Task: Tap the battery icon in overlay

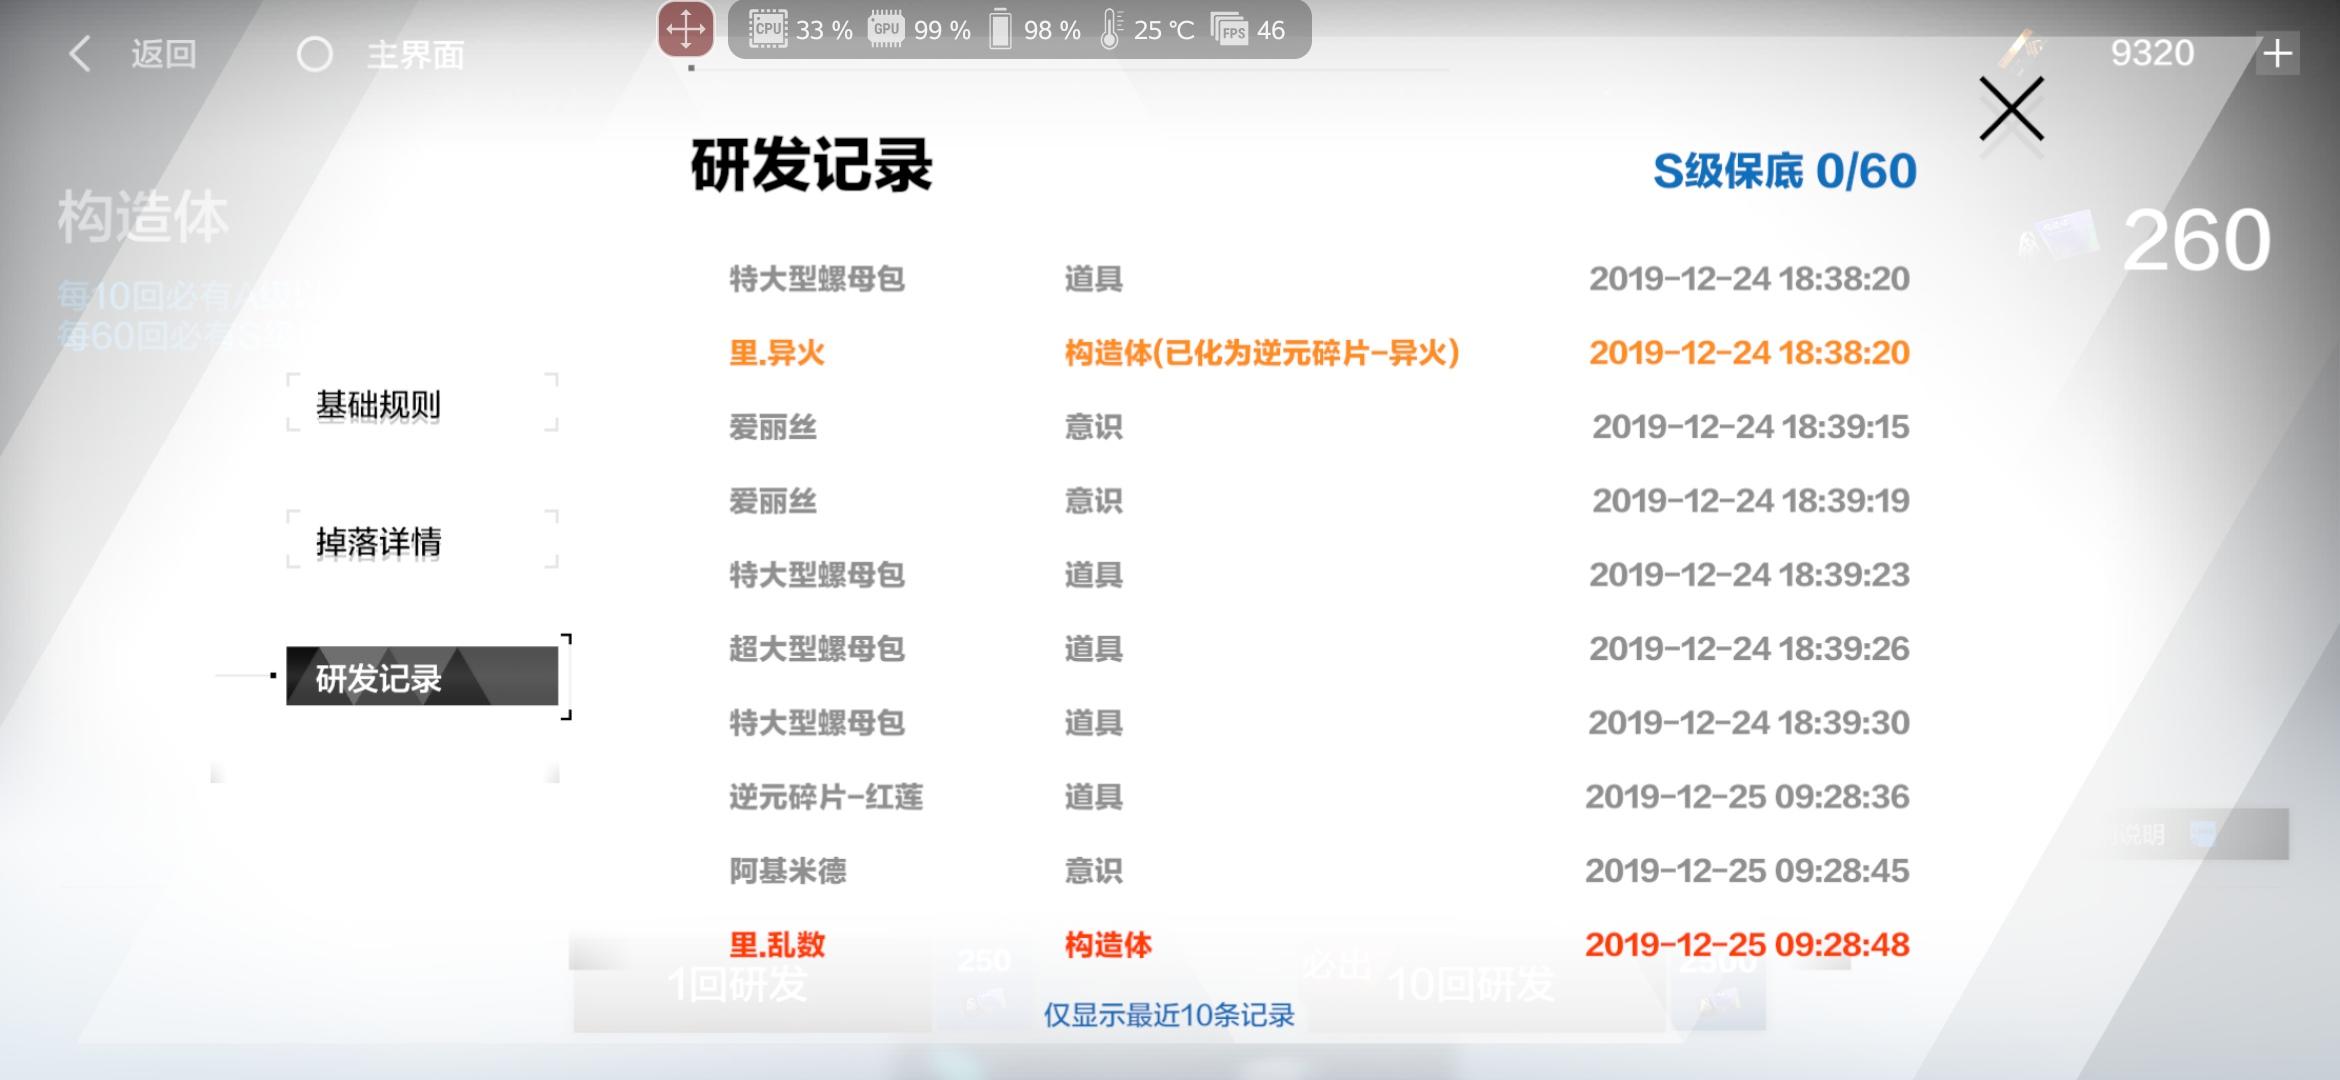Action: point(999,30)
